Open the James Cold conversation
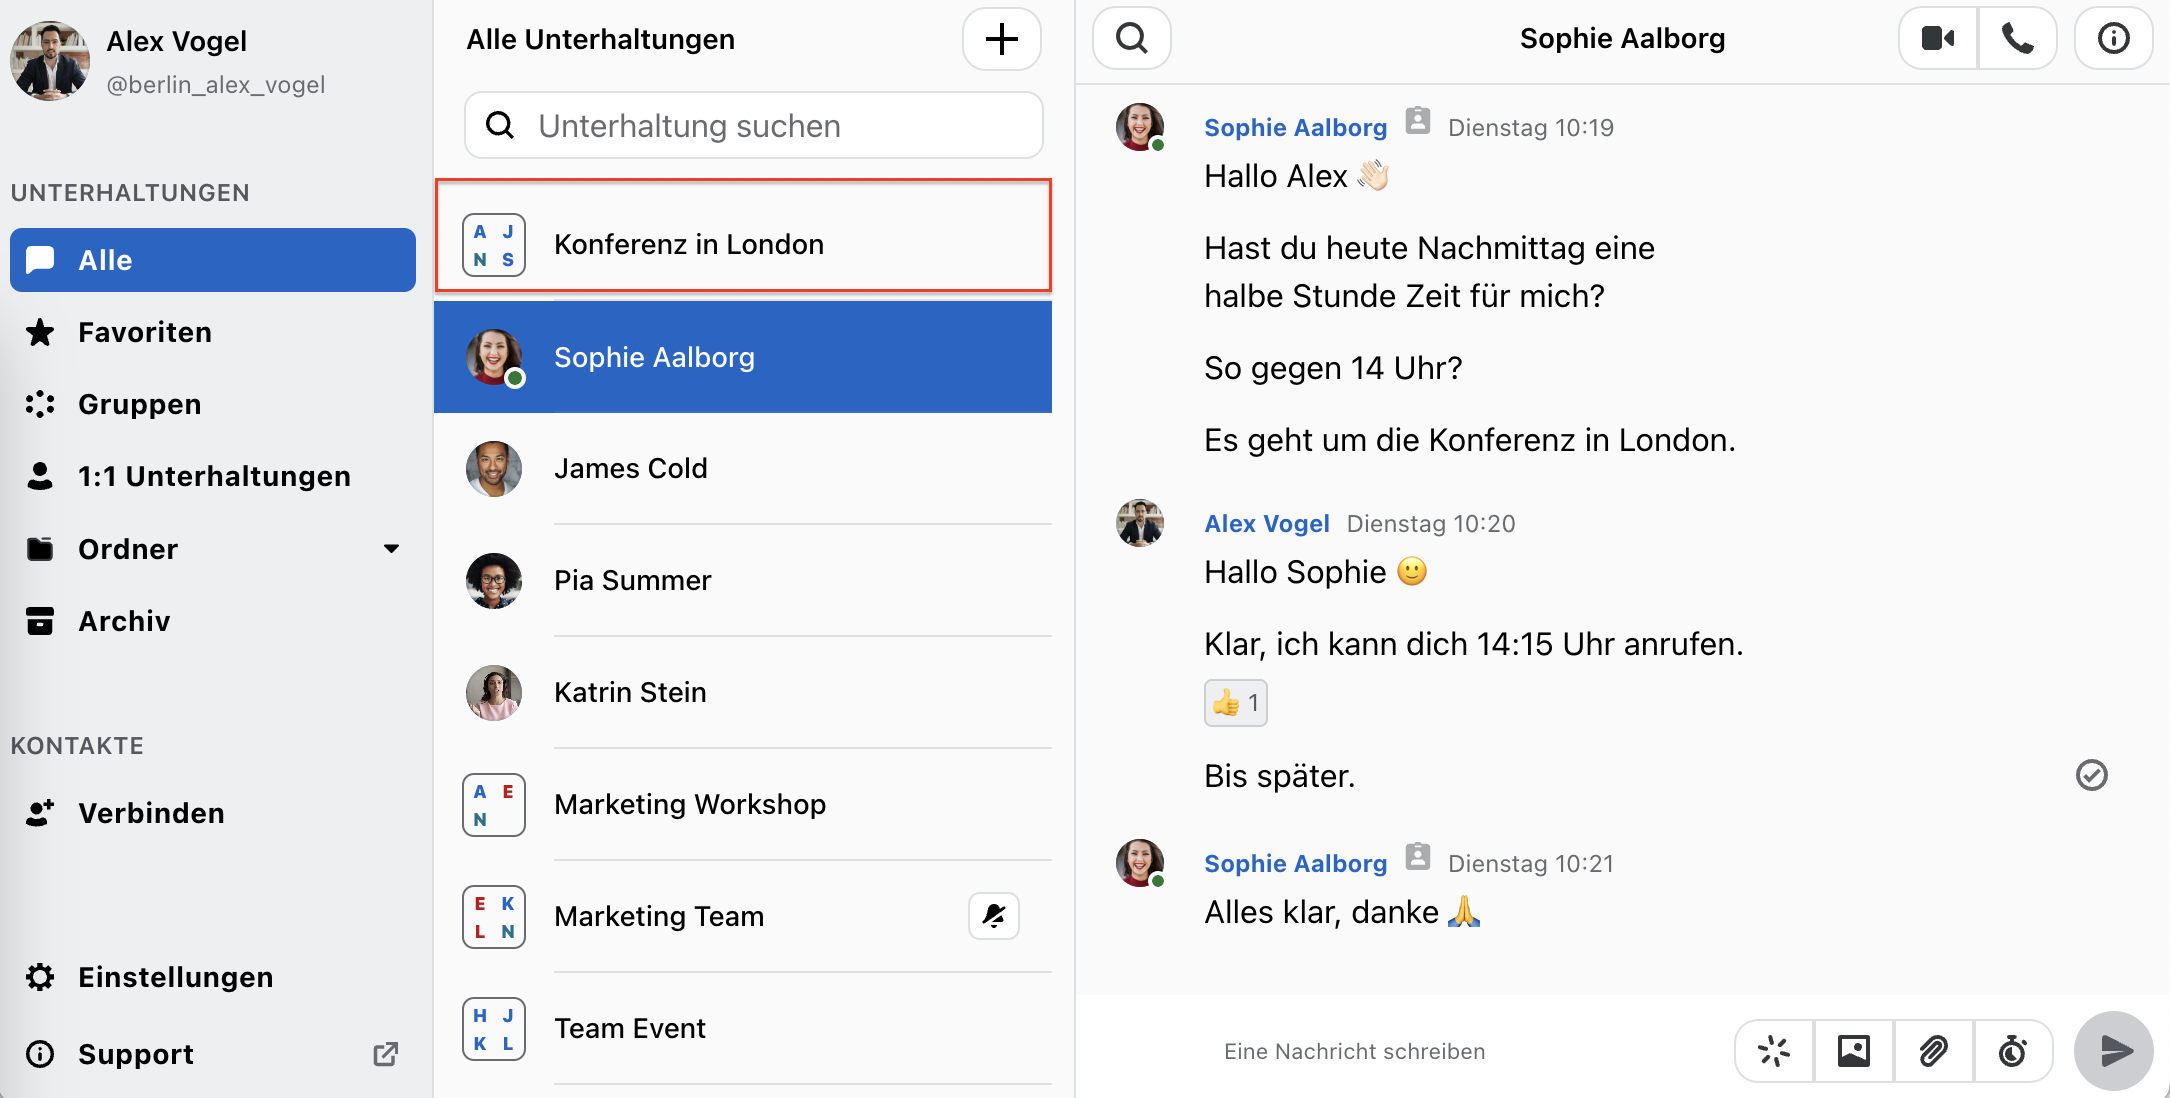Image resolution: width=2170 pixels, height=1098 pixels. (x=743, y=468)
